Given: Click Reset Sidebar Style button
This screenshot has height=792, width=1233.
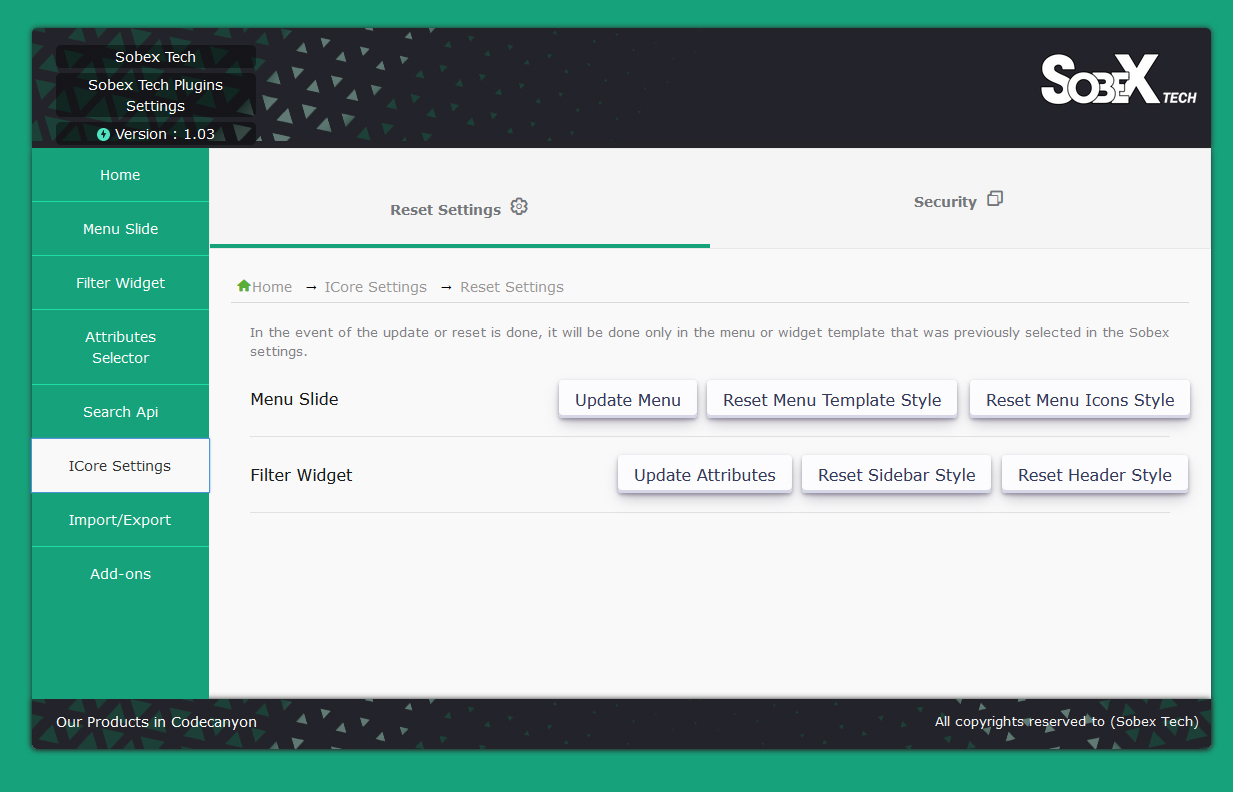Looking at the screenshot, I should [896, 475].
